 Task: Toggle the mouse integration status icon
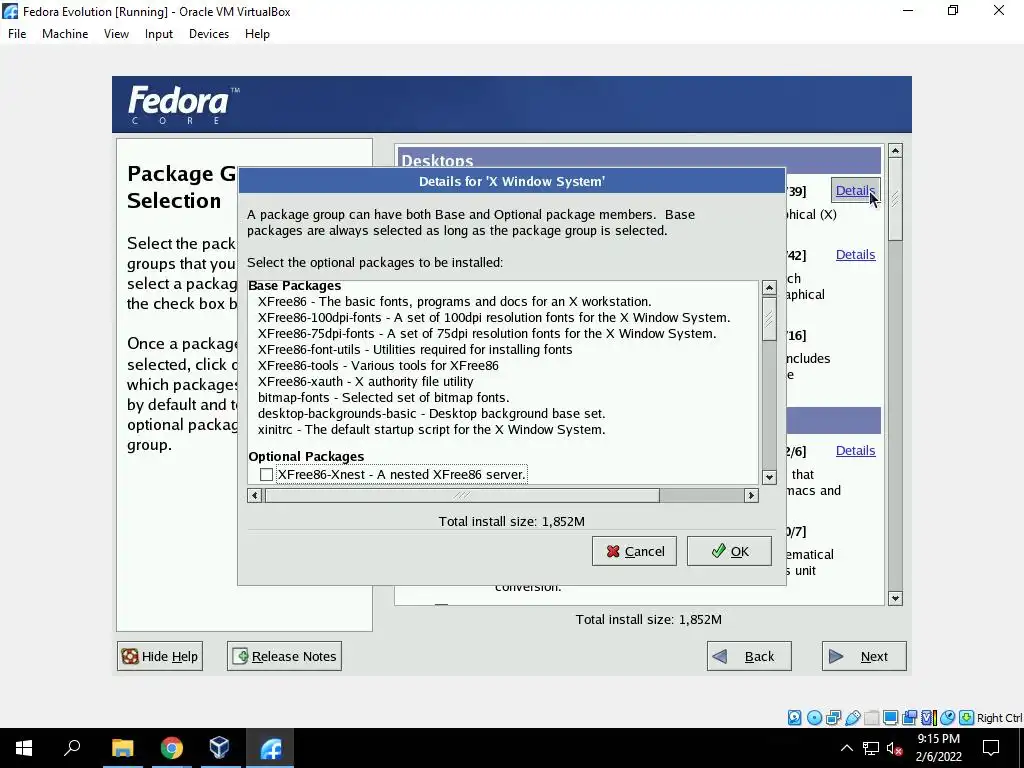pos(948,718)
